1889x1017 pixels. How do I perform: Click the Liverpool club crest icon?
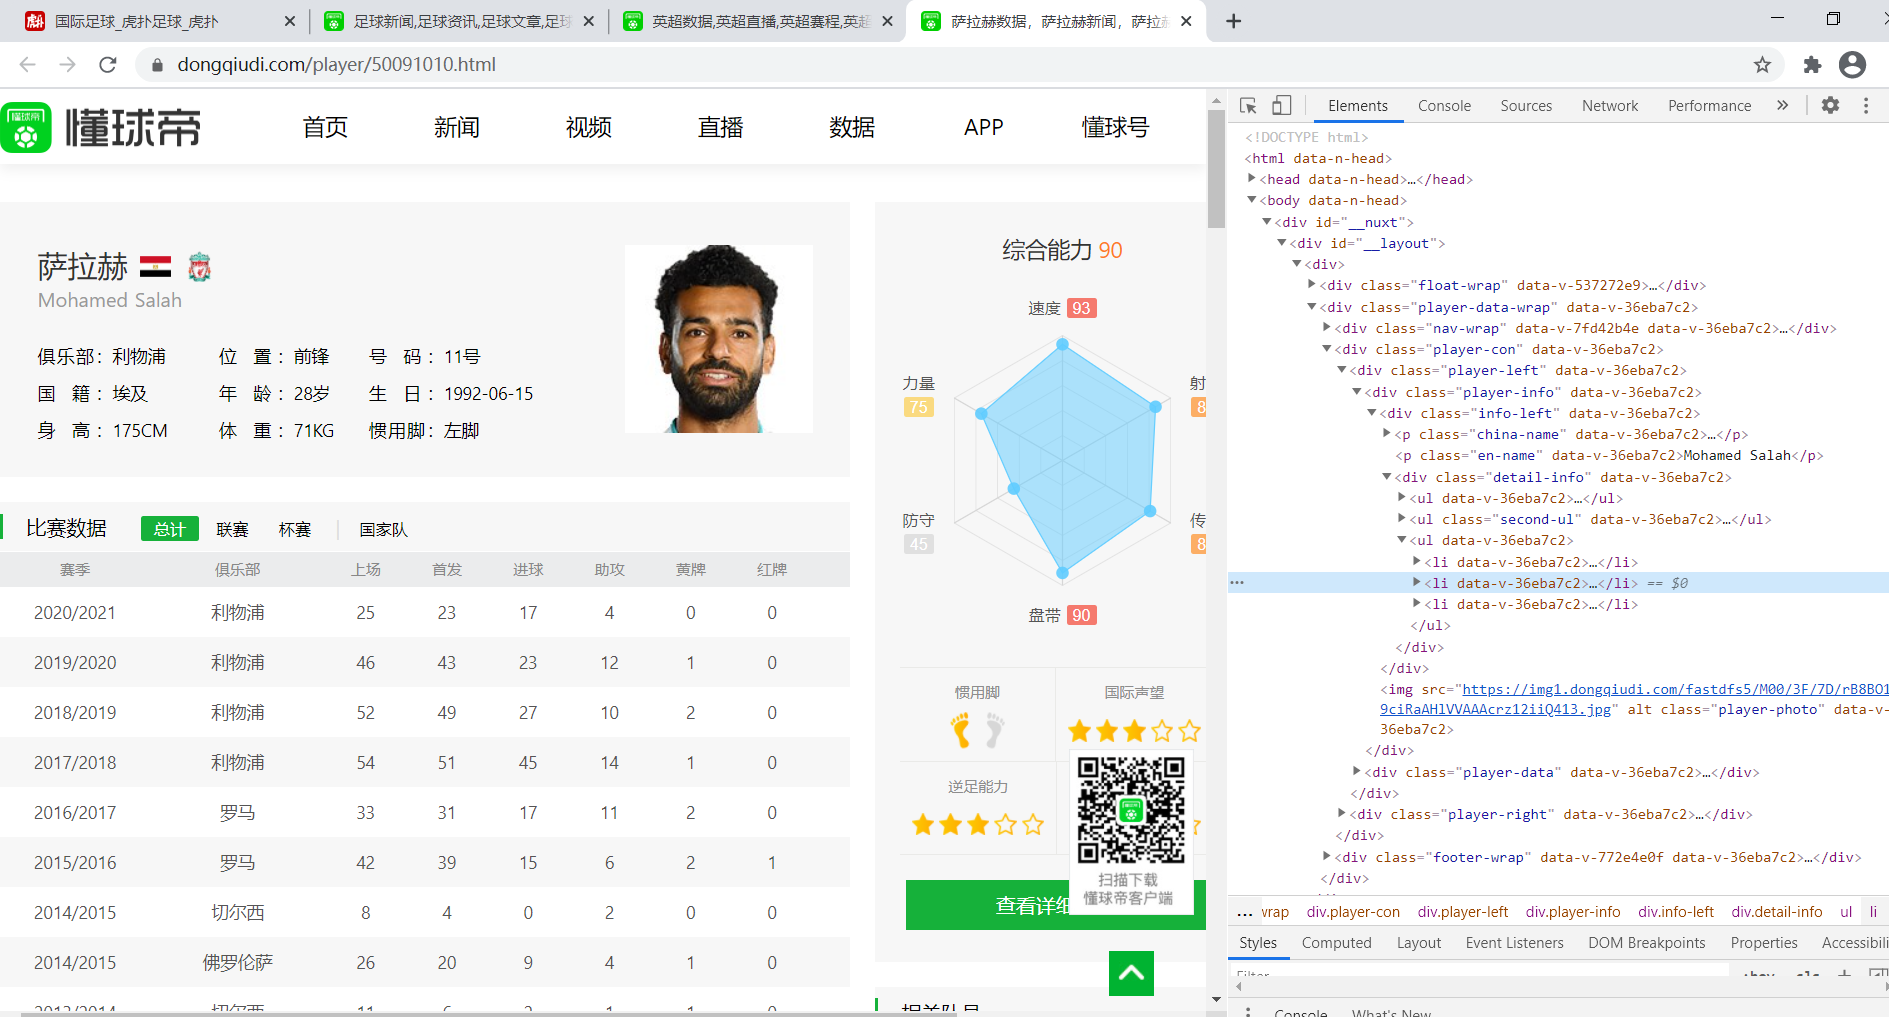[200, 267]
